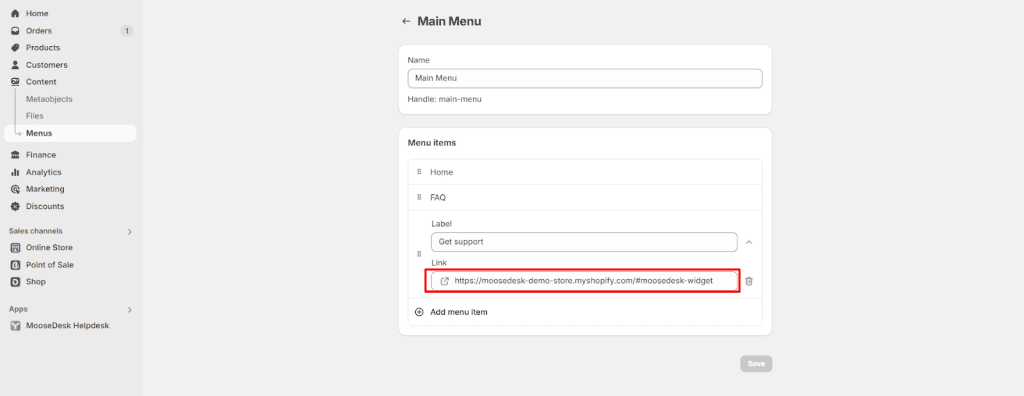The width and height of the screenshot is (1024, 396).
Task: Click the Handle: main-menu text
Action: tap(445, 99)
